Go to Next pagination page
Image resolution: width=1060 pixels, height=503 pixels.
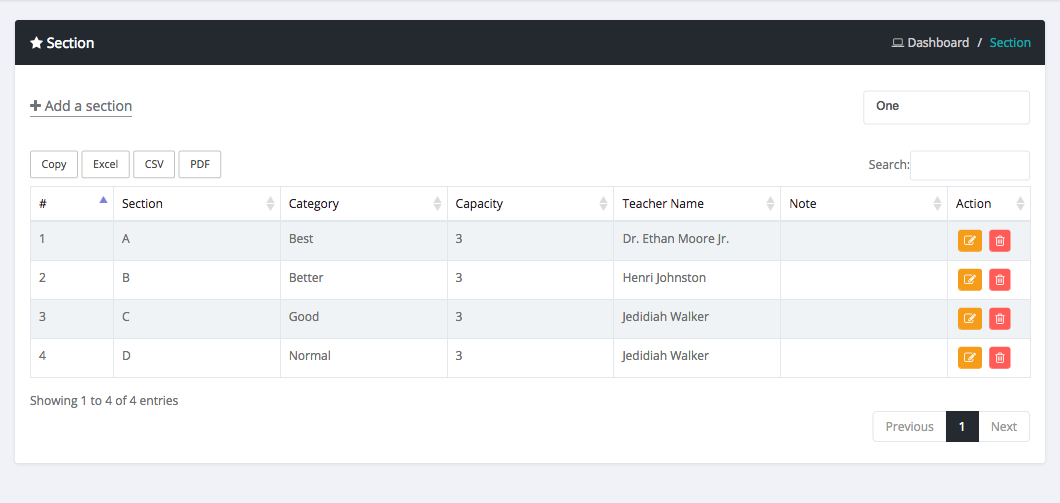[1003, 427]
